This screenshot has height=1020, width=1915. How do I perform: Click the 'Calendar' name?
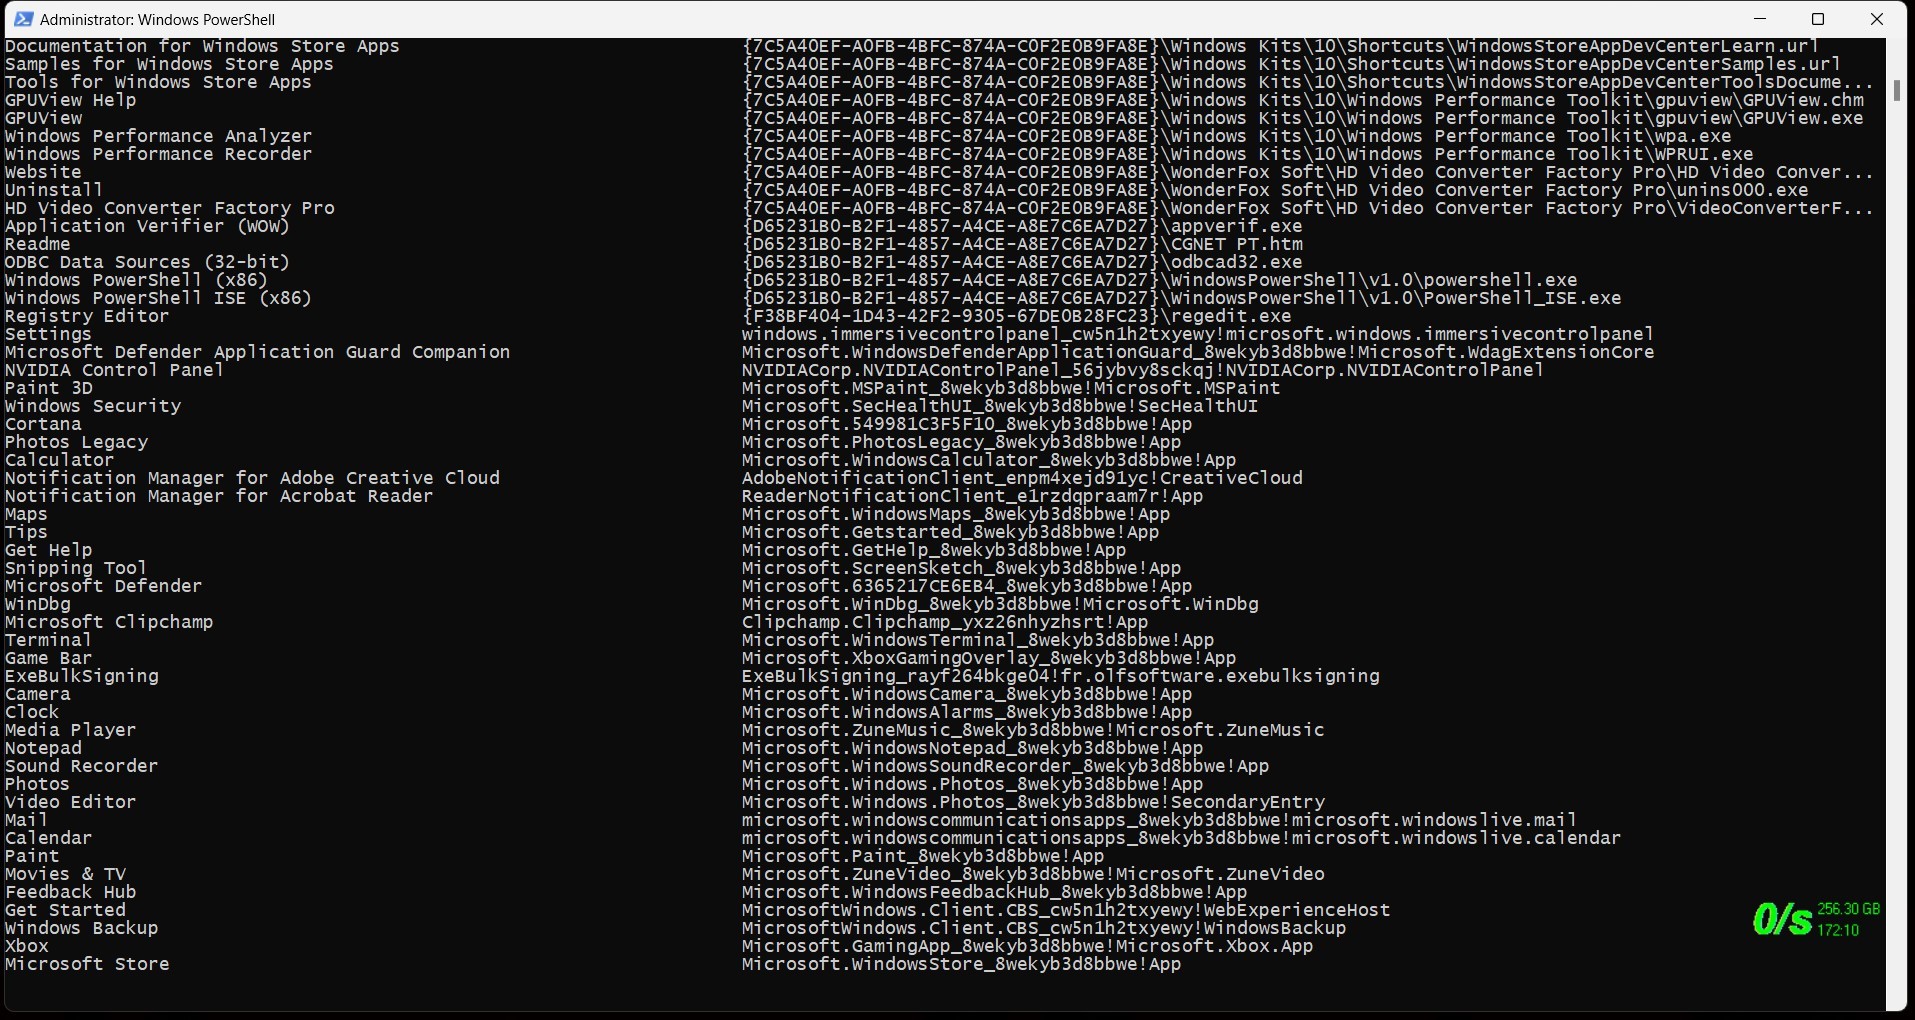[49, 838]
